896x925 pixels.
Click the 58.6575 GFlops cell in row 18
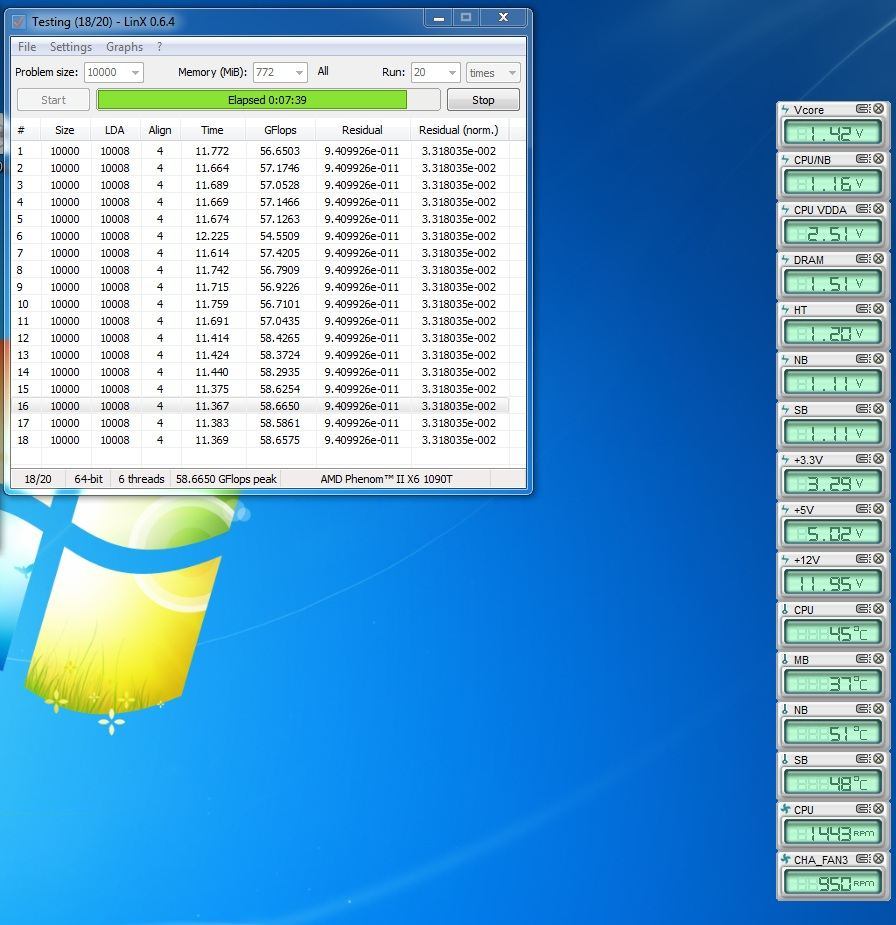pos(280,440)
